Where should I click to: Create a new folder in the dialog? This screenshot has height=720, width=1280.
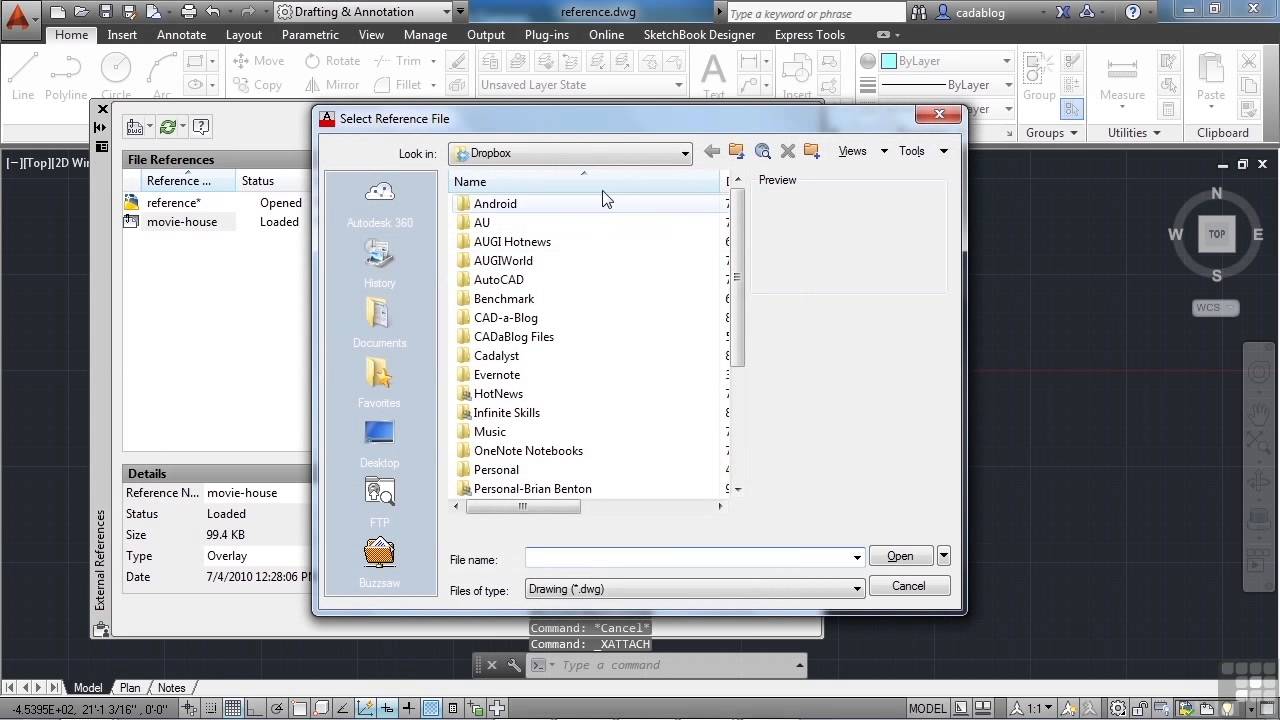812,151
